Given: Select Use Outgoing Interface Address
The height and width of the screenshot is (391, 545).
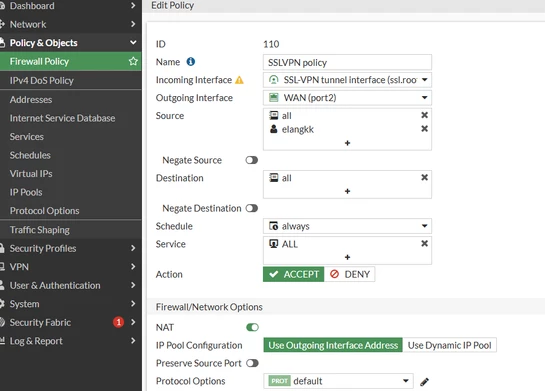Looking at the screenshot, I should [x=333, y=345].
